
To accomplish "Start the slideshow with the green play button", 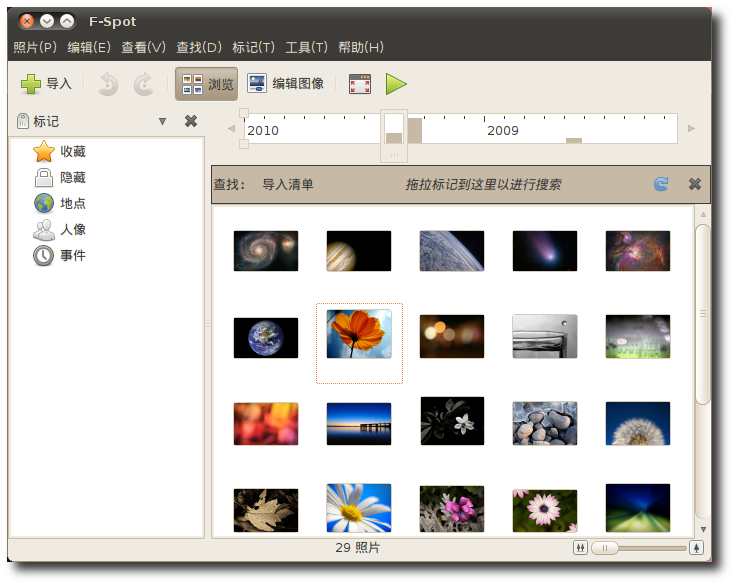I will coord(396,84).
